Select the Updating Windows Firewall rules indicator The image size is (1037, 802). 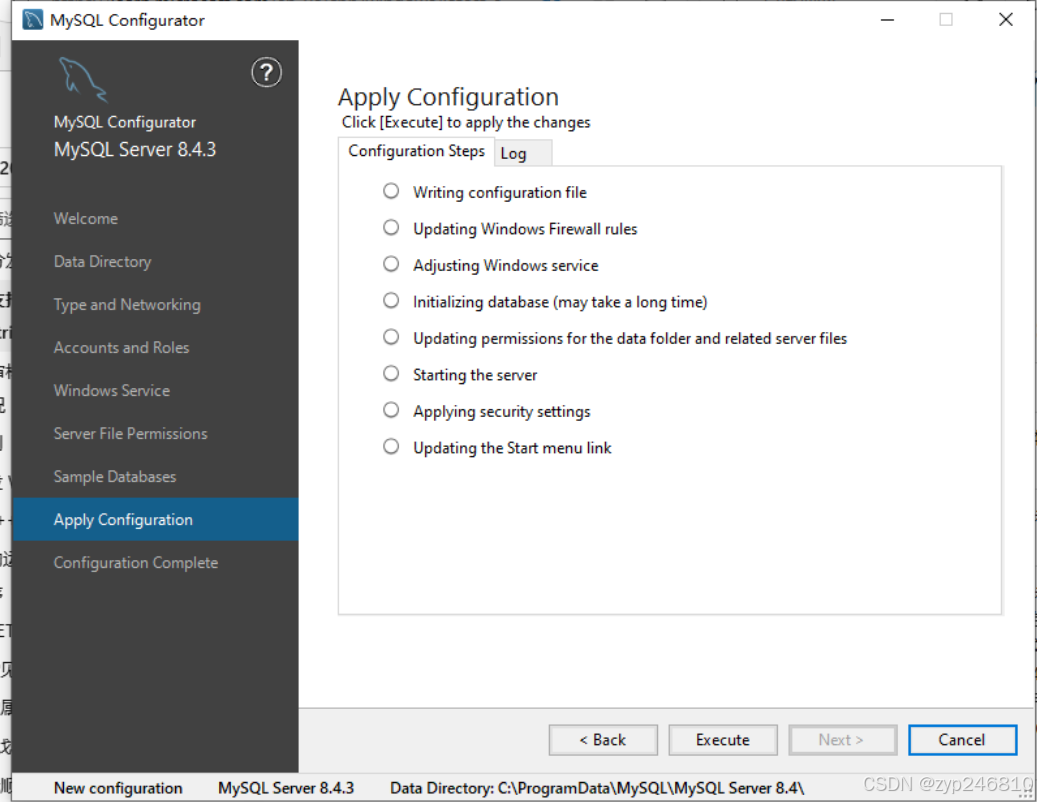(x=391, y=227)
